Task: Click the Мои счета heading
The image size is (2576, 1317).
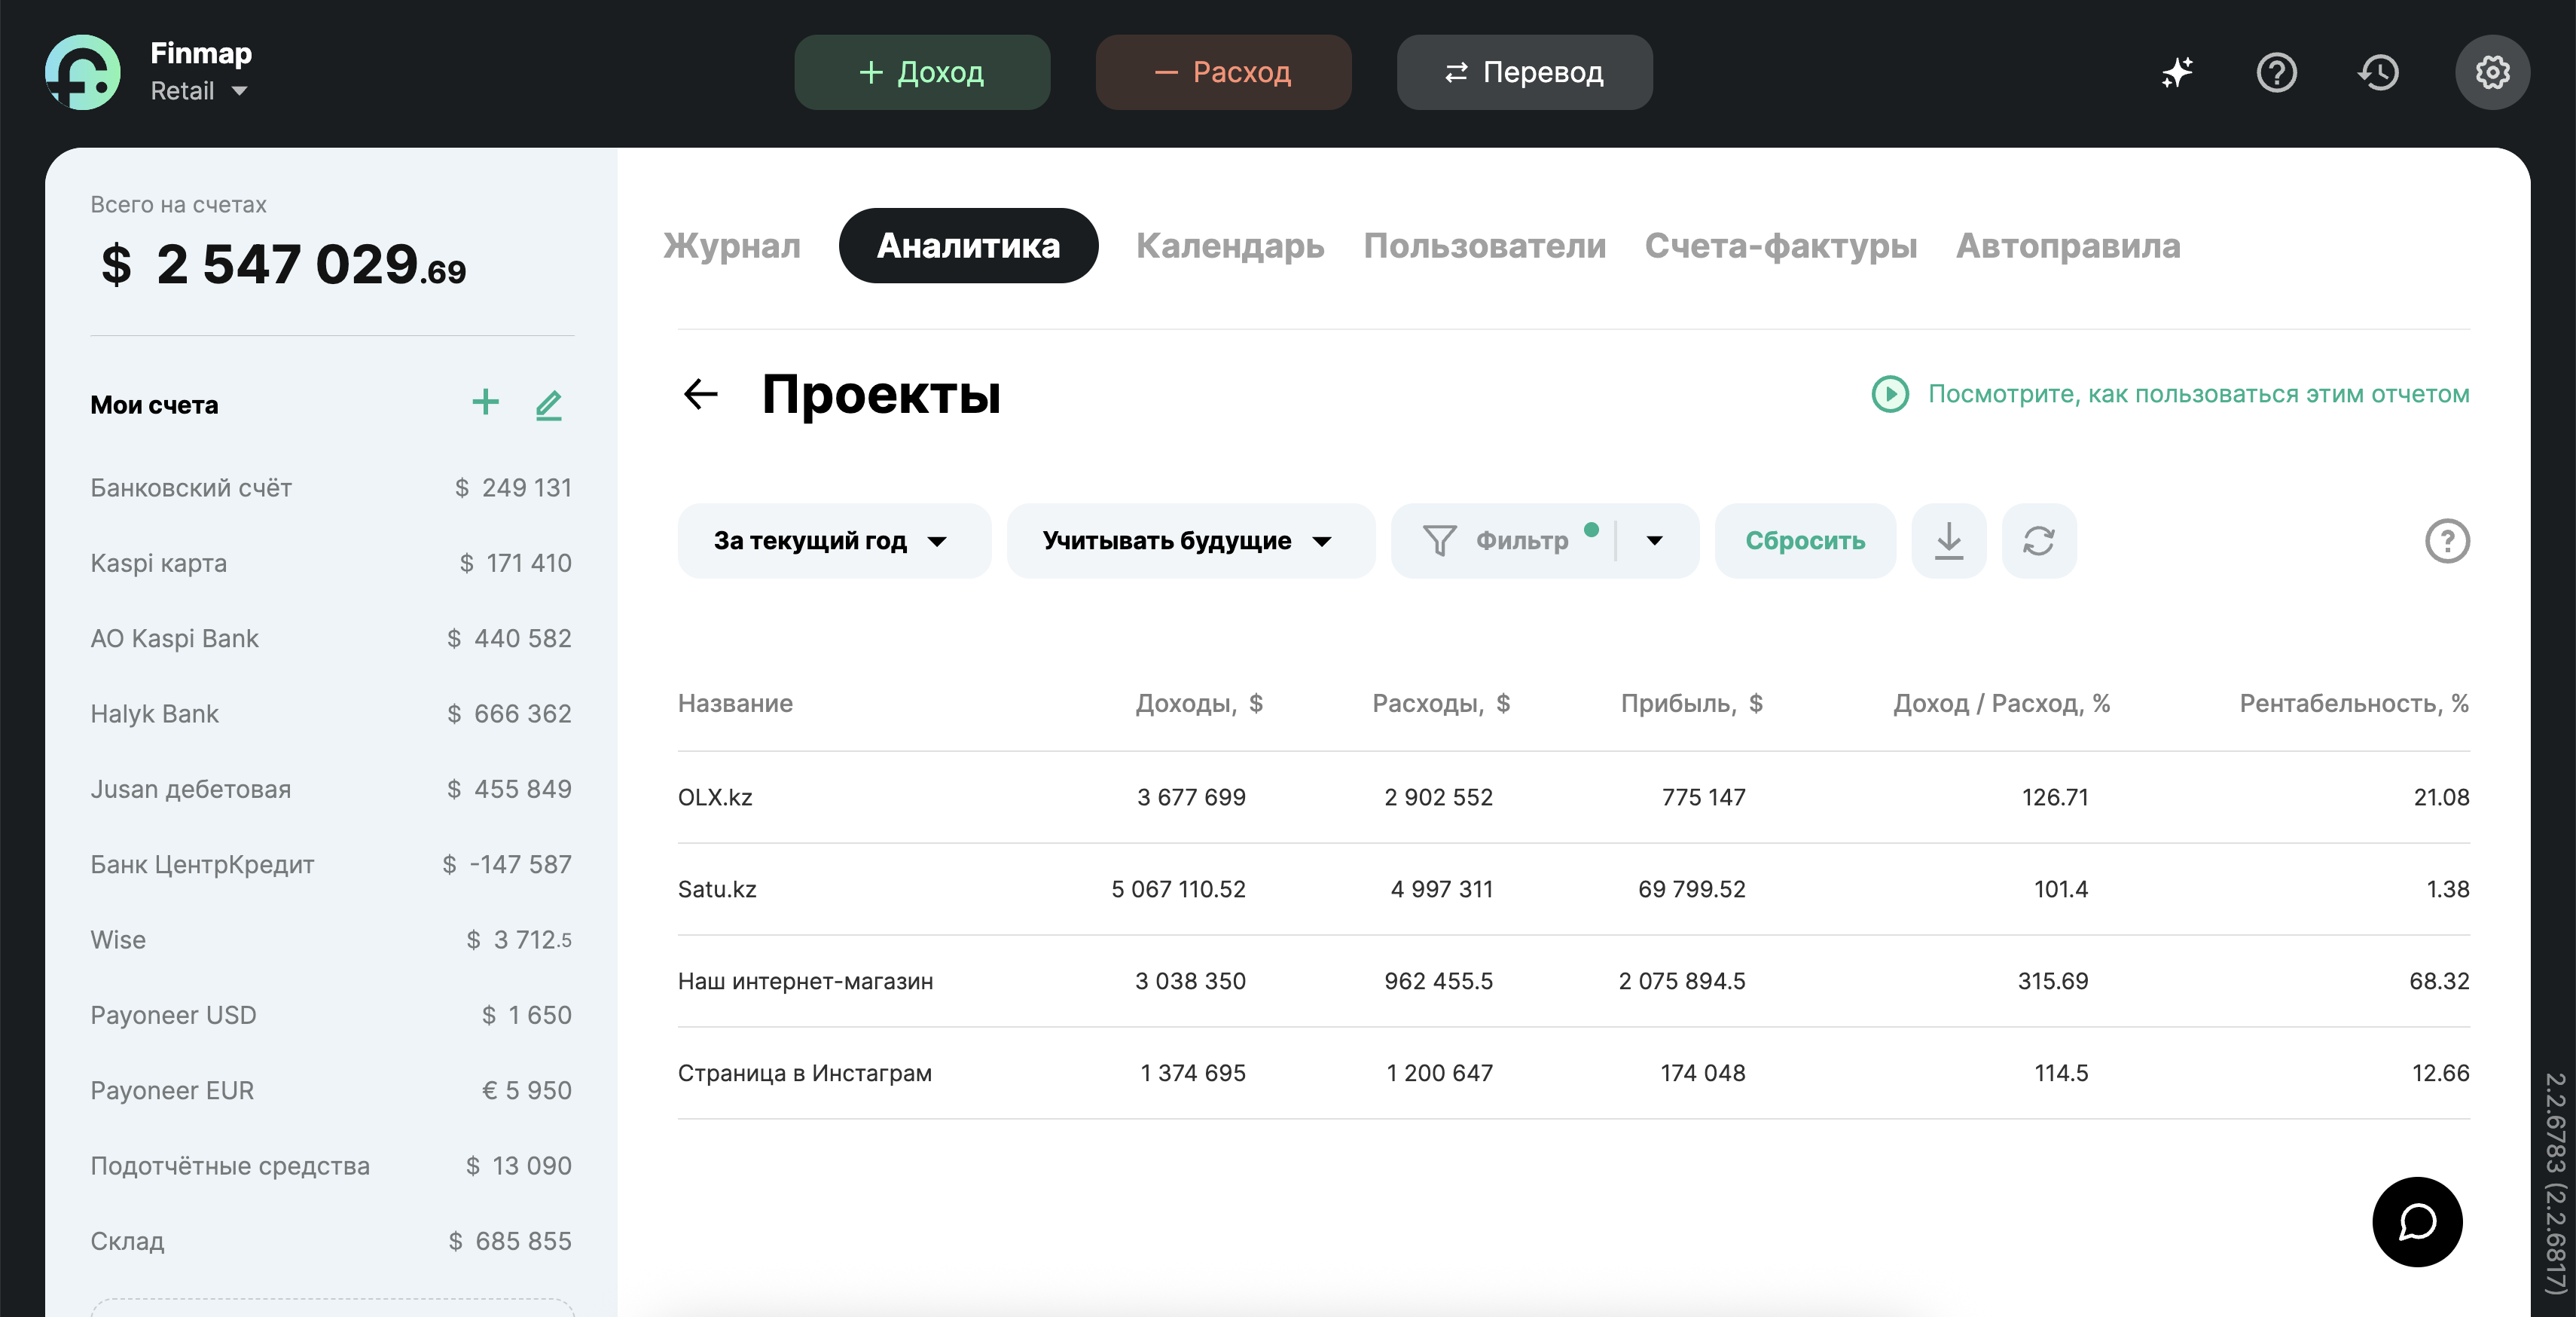Action: pos(154,405)
